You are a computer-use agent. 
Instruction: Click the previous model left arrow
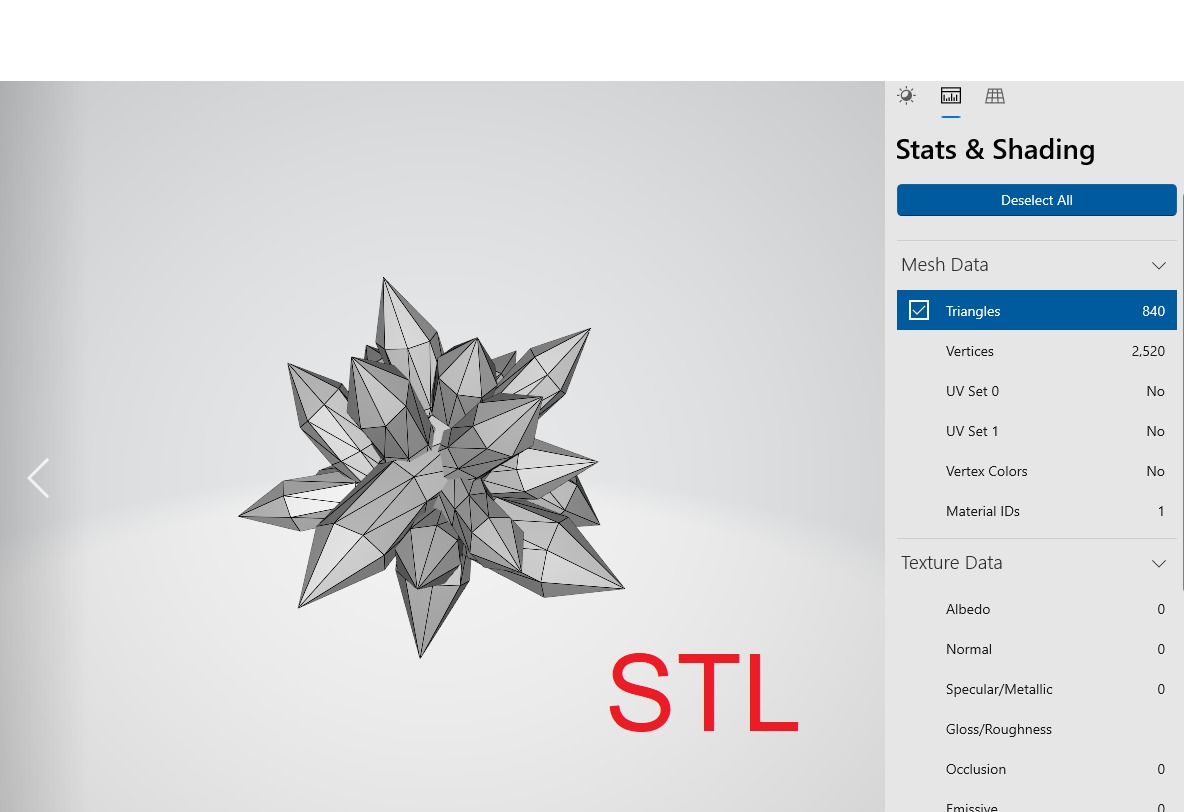point(39,478)
